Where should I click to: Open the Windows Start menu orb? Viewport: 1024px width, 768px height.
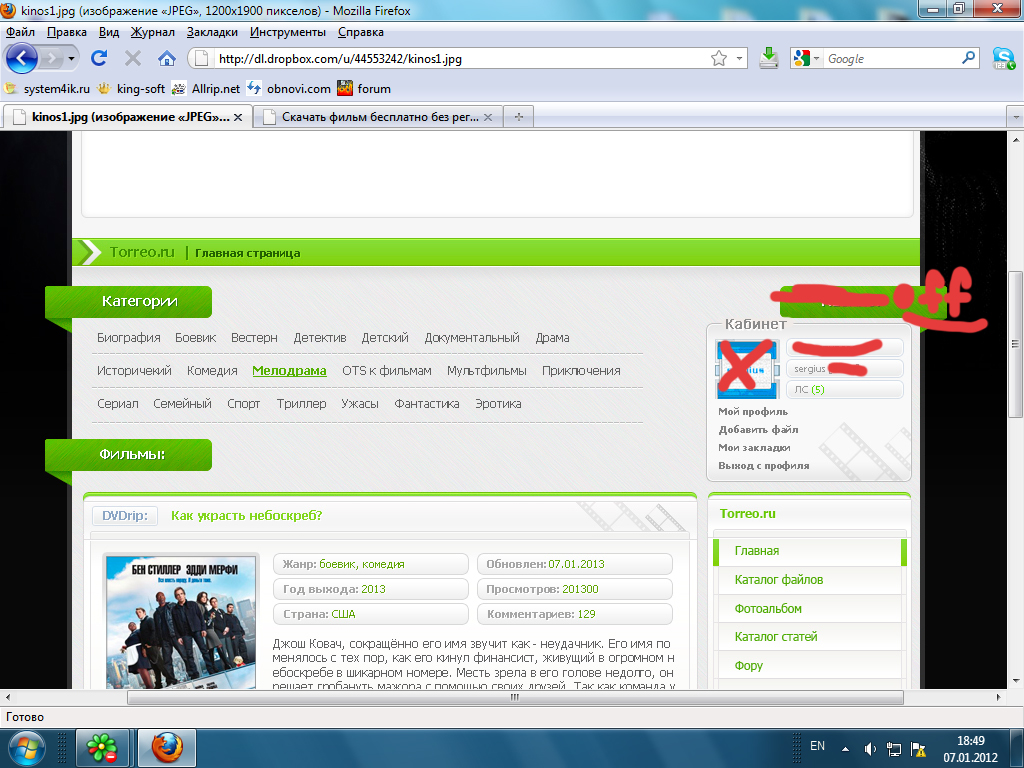(x=27, y=748)
